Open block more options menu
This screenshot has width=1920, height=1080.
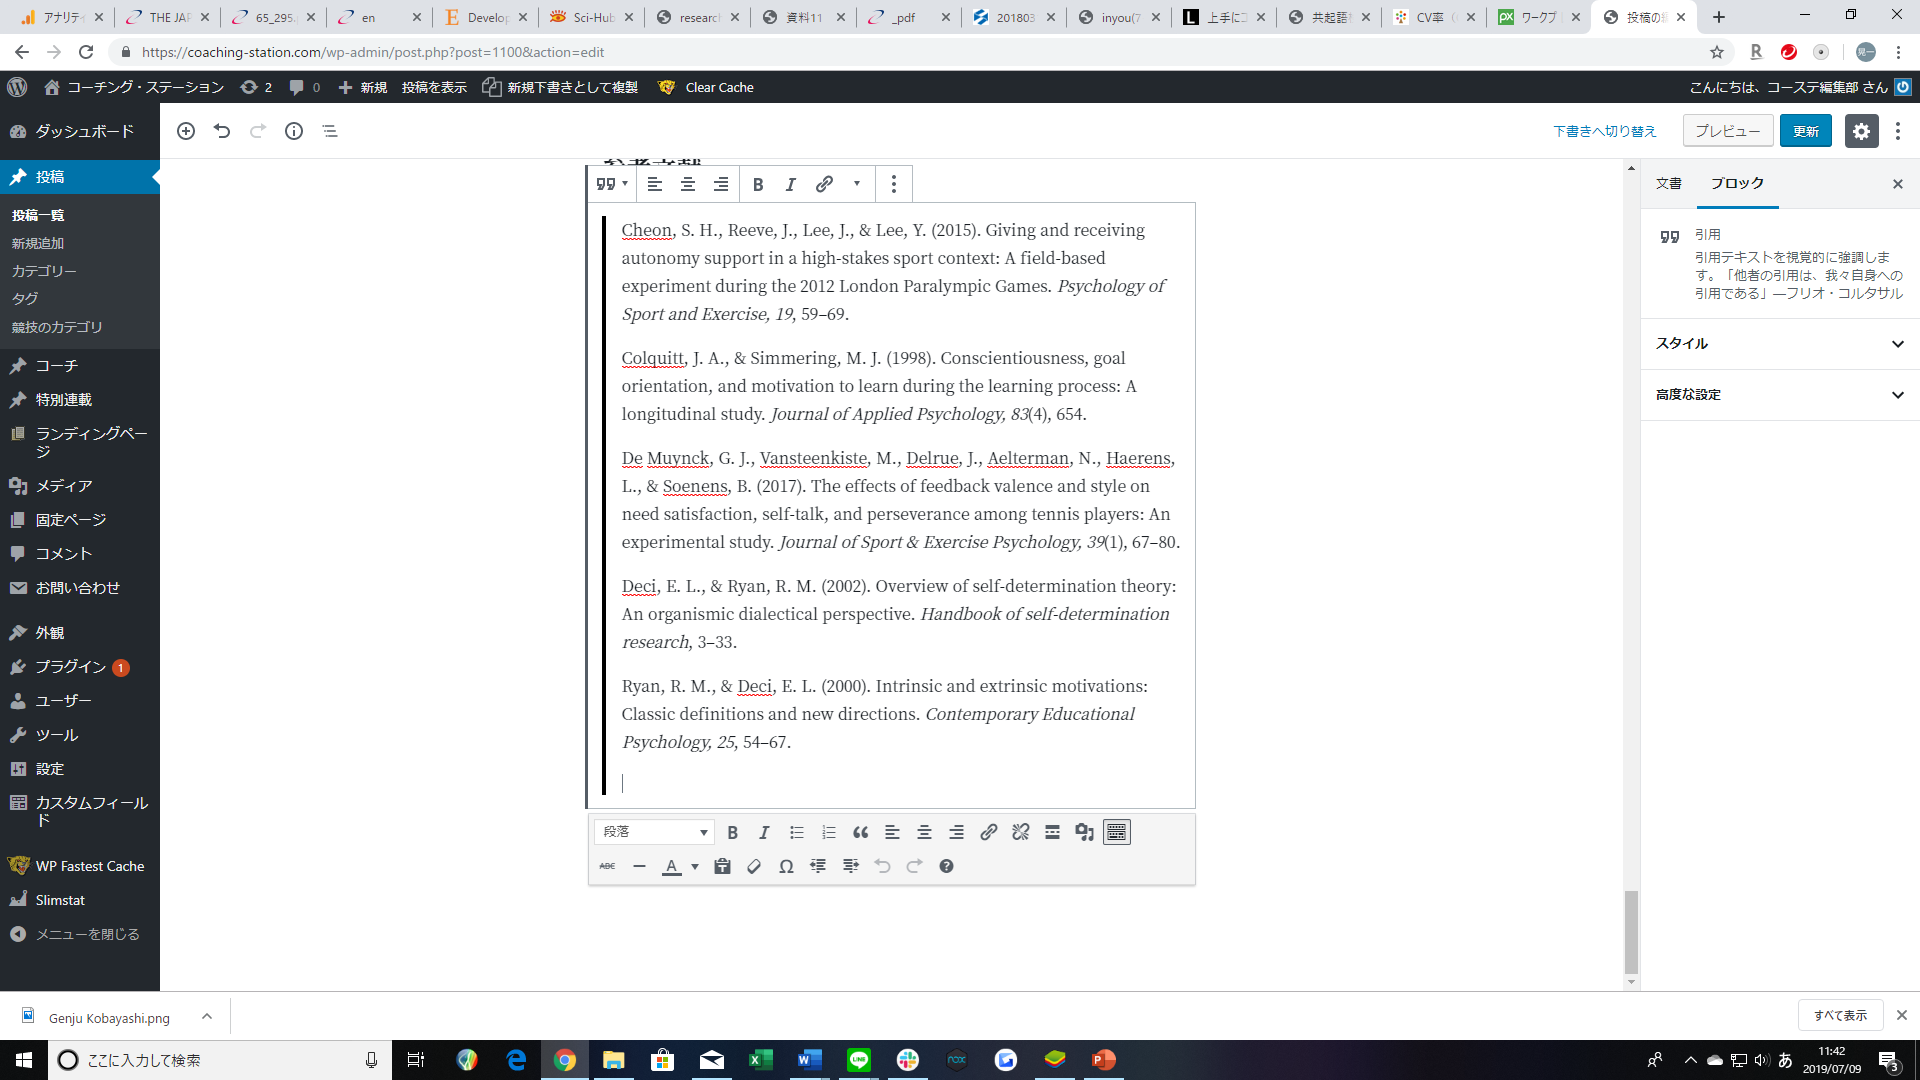coord(894,184)
